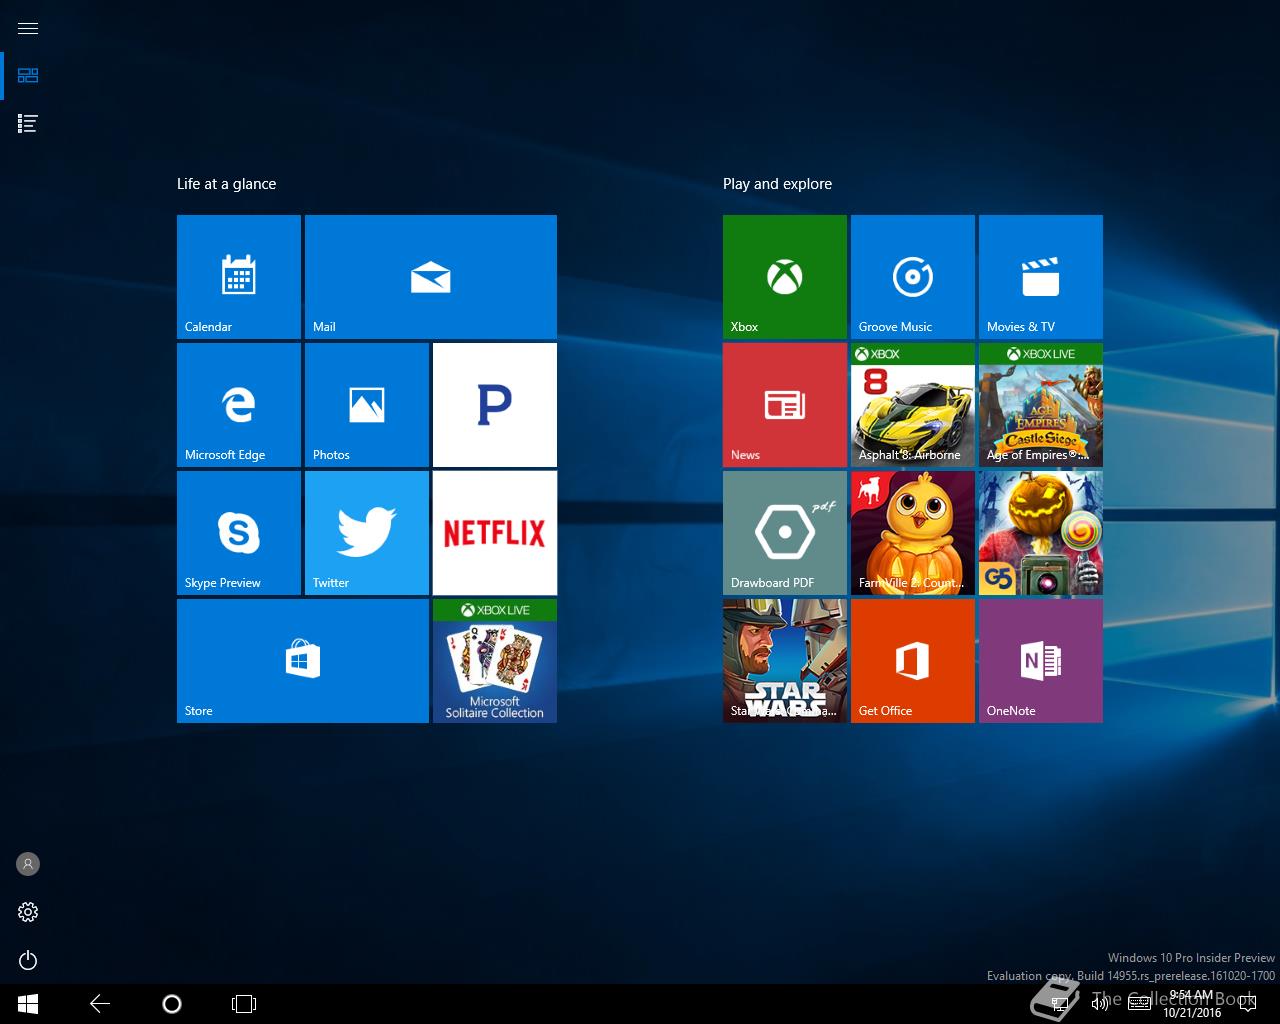
Task: Open the Action Center notification icon
Action: [x=1246, y=1004]
